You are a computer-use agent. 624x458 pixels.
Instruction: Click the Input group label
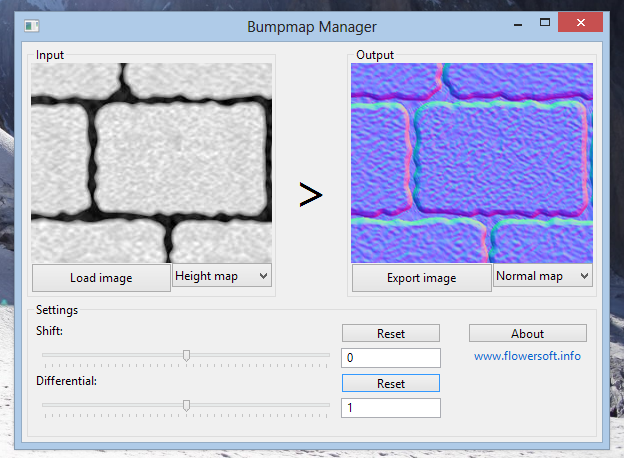(x=50, y=55)
